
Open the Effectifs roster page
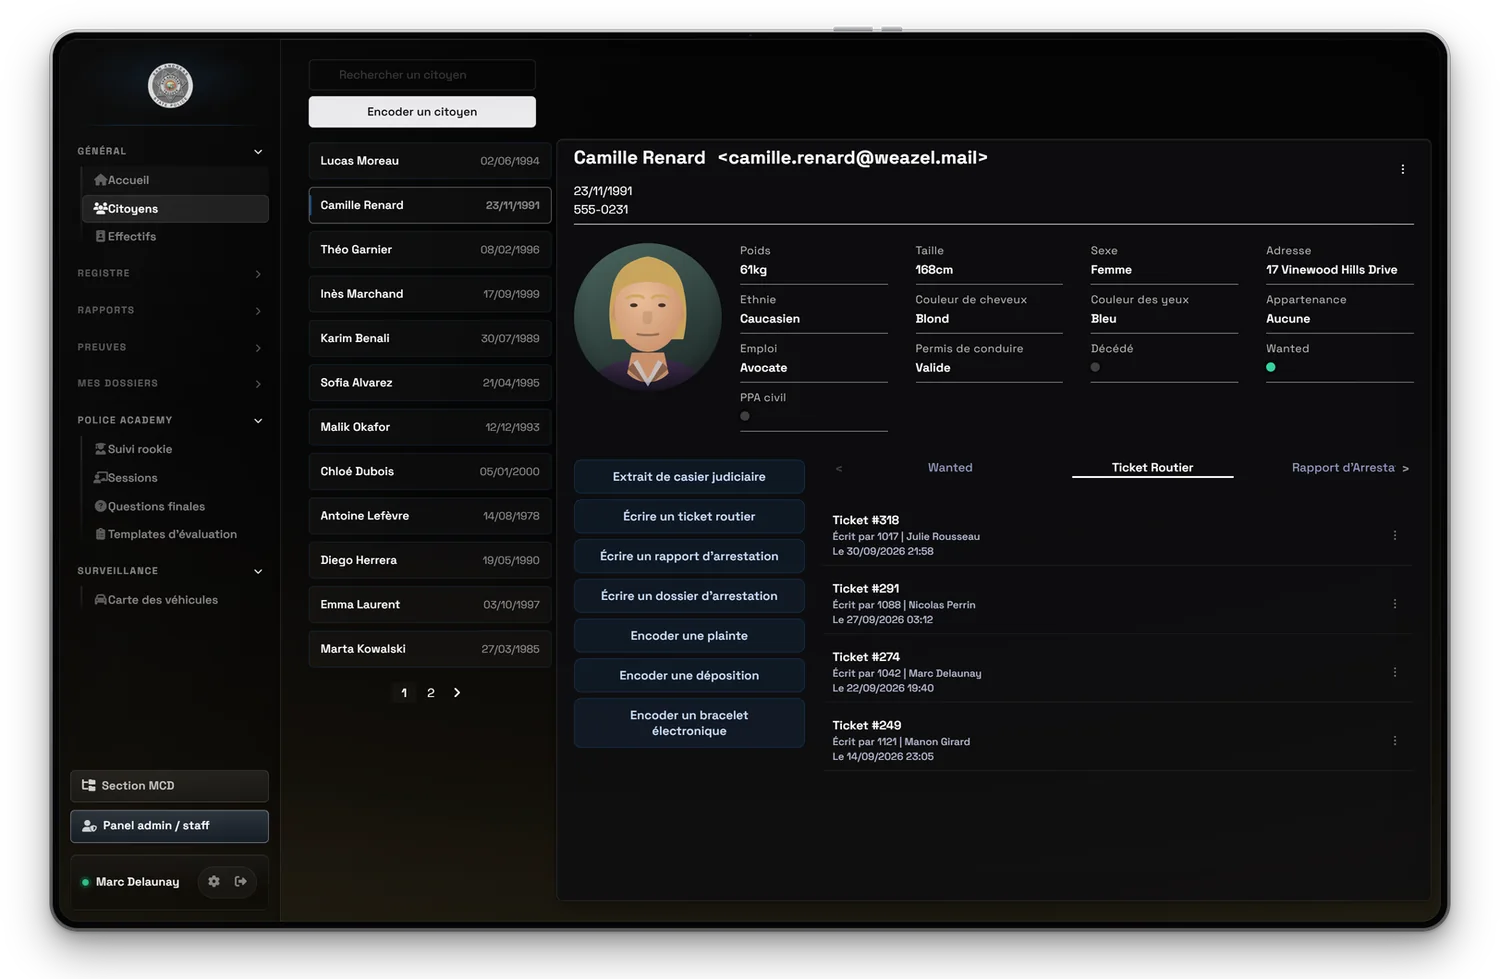[x=175, y=237]
